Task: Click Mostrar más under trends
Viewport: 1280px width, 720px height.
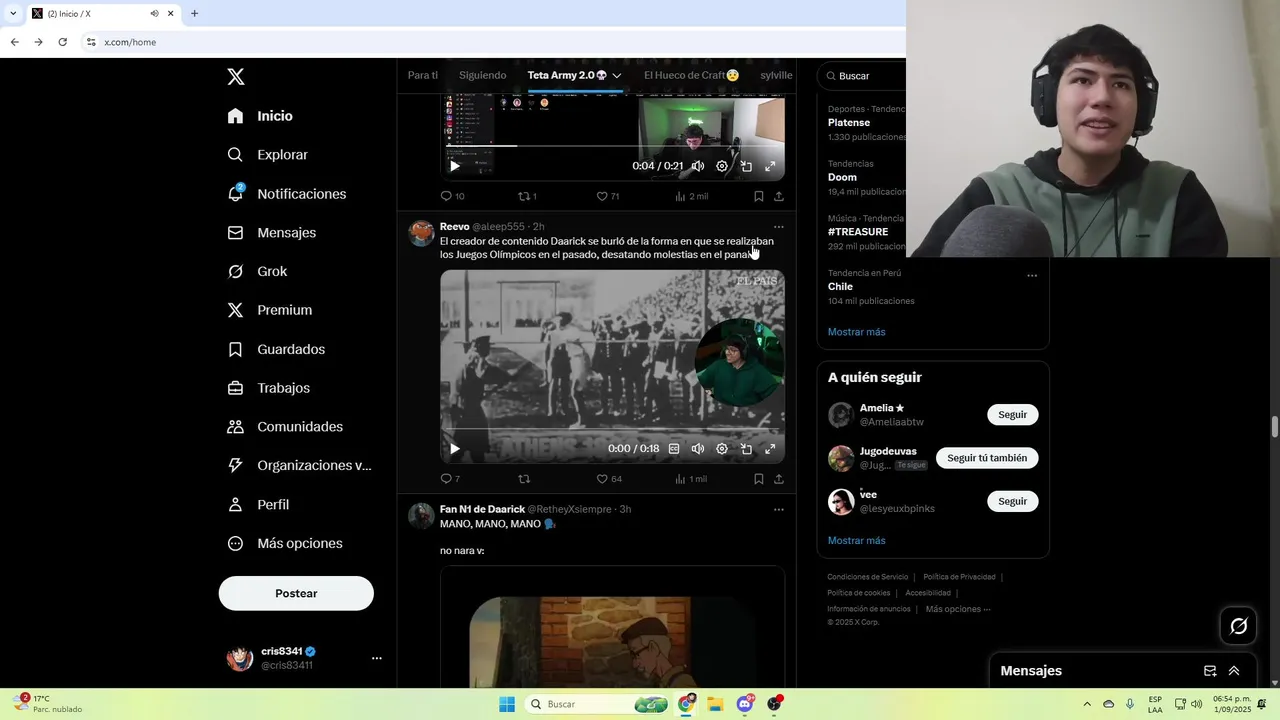Action: click(857, 332)
